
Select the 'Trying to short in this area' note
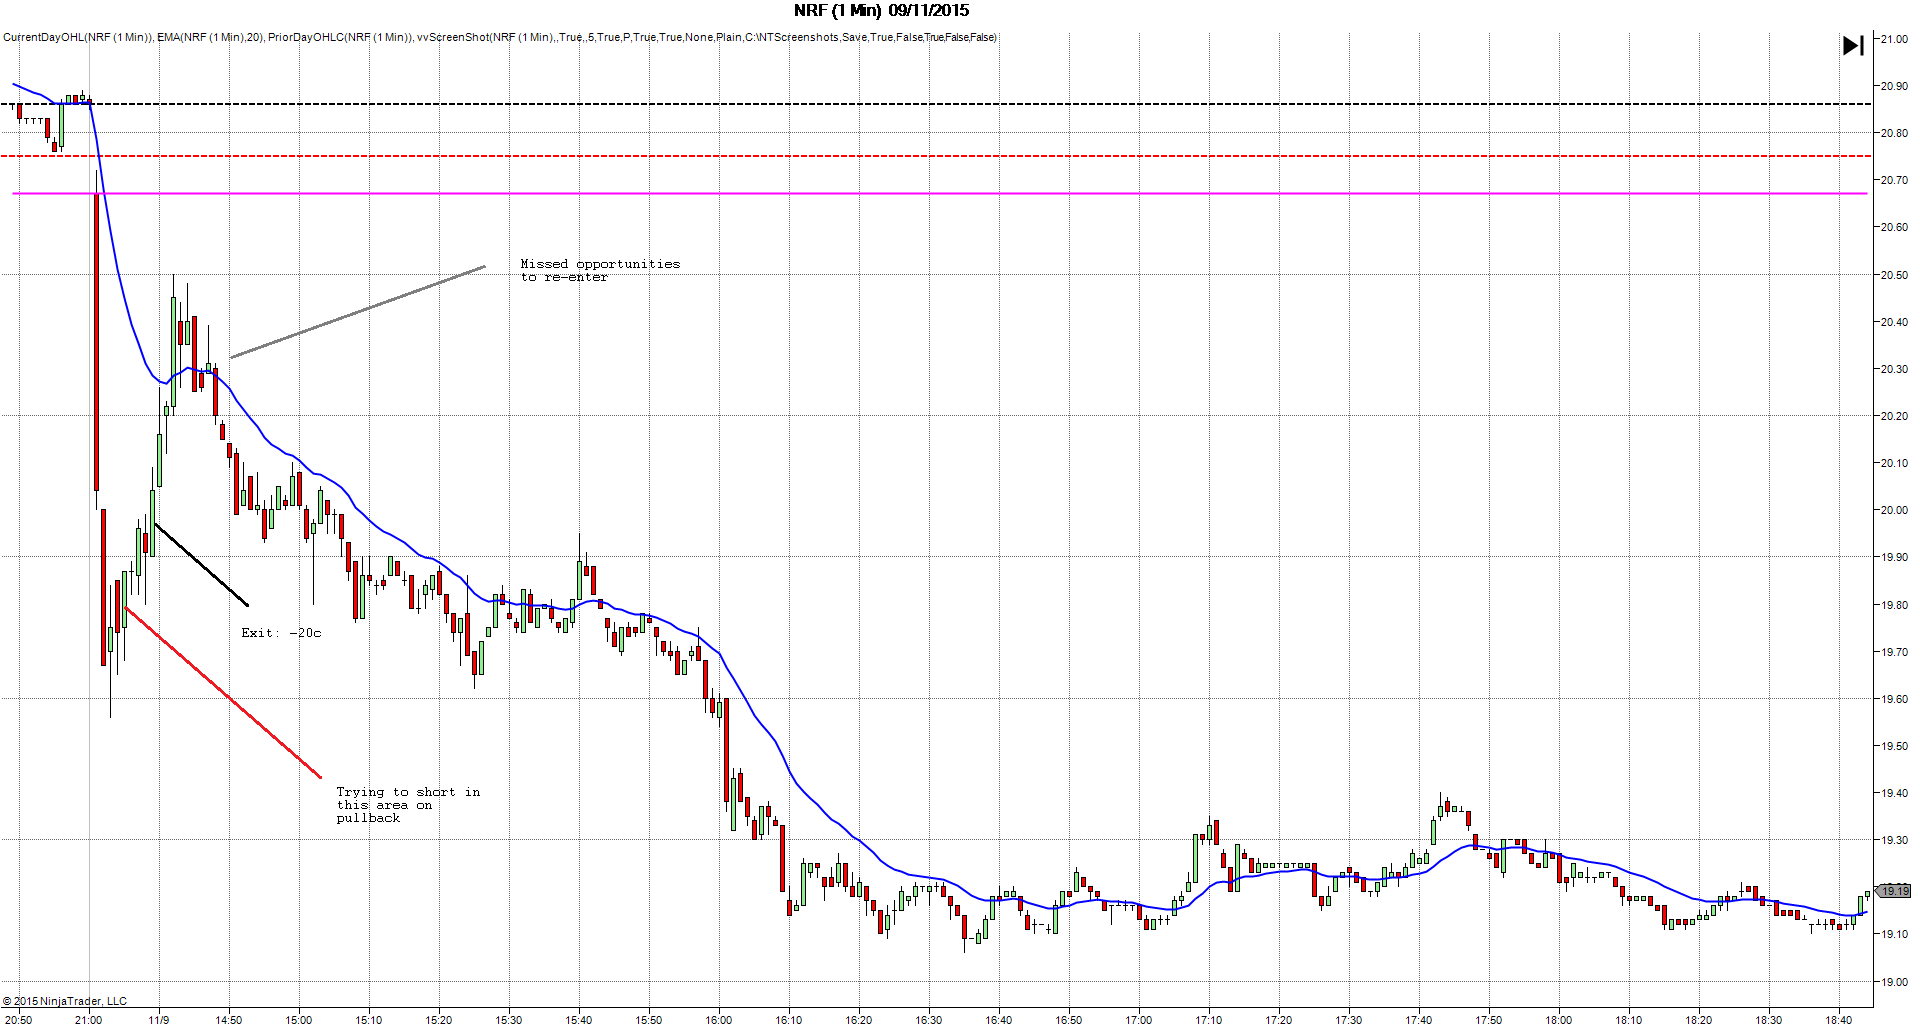coord(408,805)
